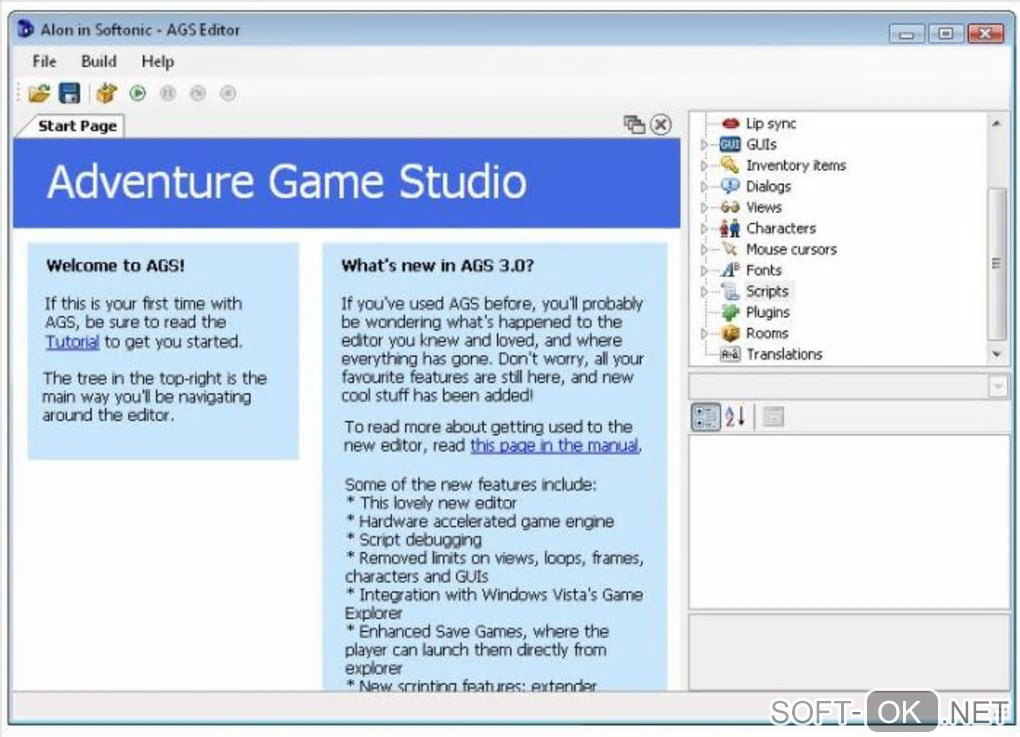Click 'Welcome to AGS!' heading
The width and height of the screenshot is (1020, 737).
(x=115, y=265)
